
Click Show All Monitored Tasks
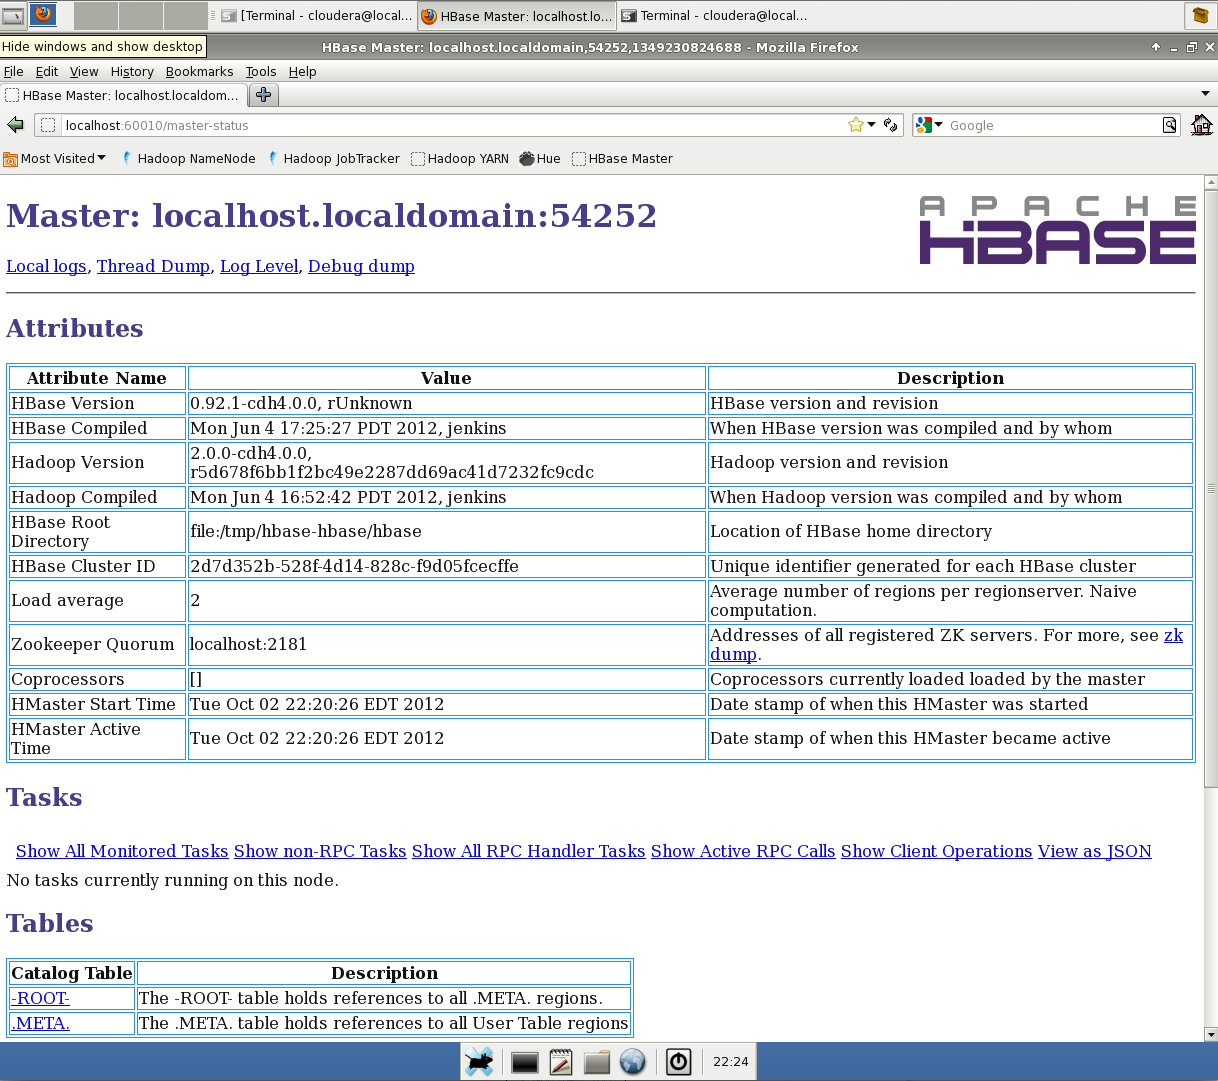(x=122, y=851)
